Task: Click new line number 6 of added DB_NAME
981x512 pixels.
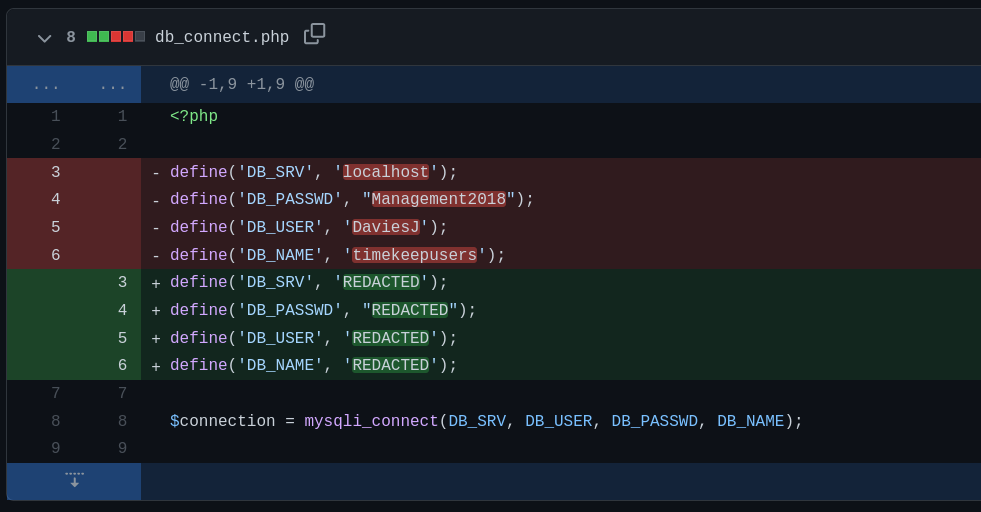Action: click(122, 366)
